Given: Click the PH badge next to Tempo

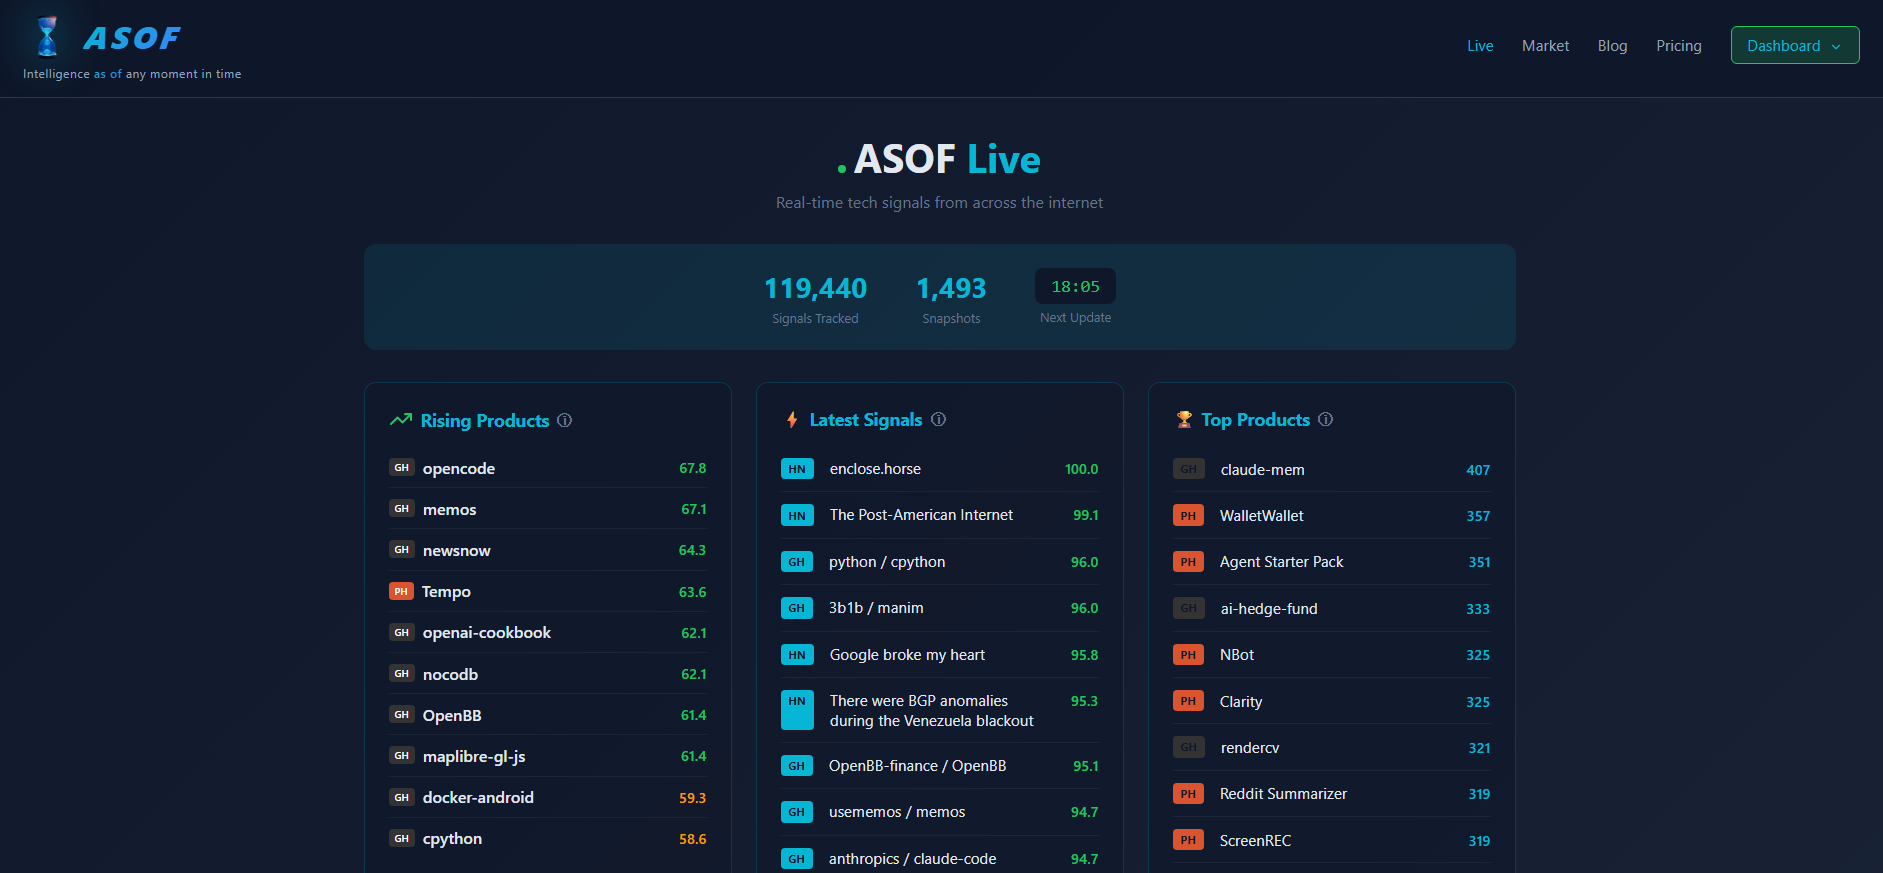Looking at the screenshot, I should [x=401, y=591].
